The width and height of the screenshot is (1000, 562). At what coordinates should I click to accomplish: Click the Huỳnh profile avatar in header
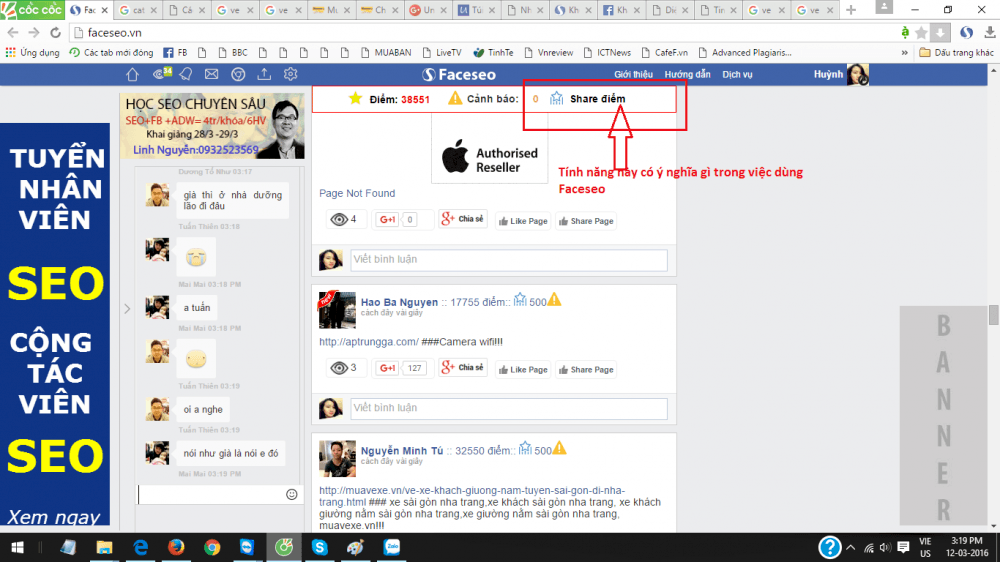(x=857, y=75)
